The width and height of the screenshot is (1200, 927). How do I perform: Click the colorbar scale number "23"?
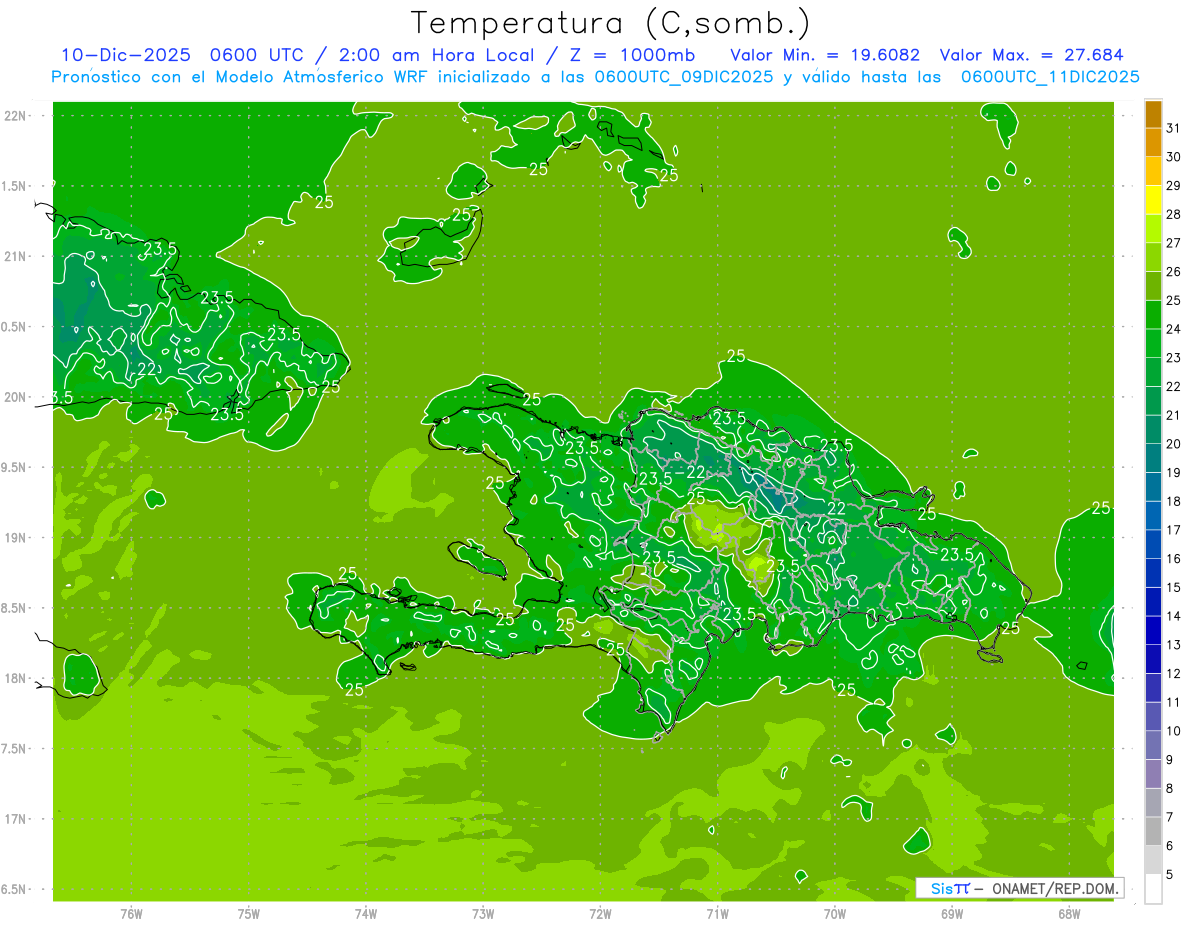tap(1173, 358)
